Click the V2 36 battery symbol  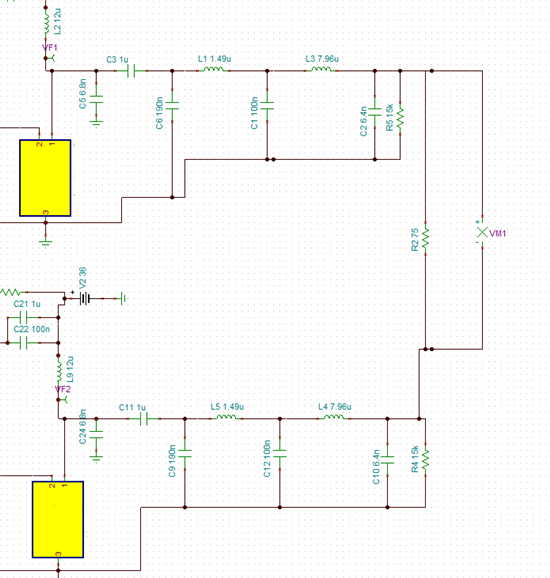click(x=85, y=298)
